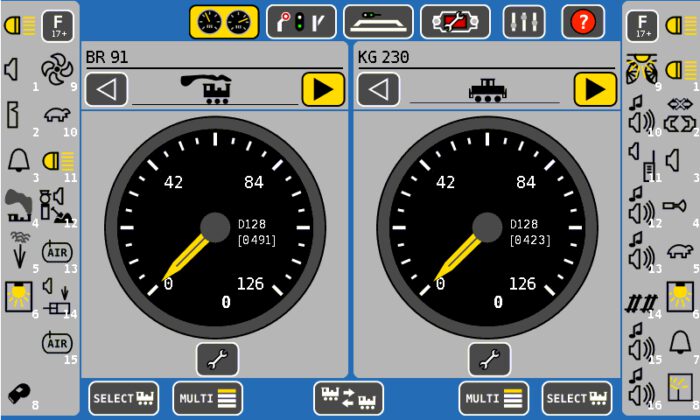Viewport: 700px width, 420px height.
Task: Toggle the bell function 3 on left panel
Action: tap(19, 159)
